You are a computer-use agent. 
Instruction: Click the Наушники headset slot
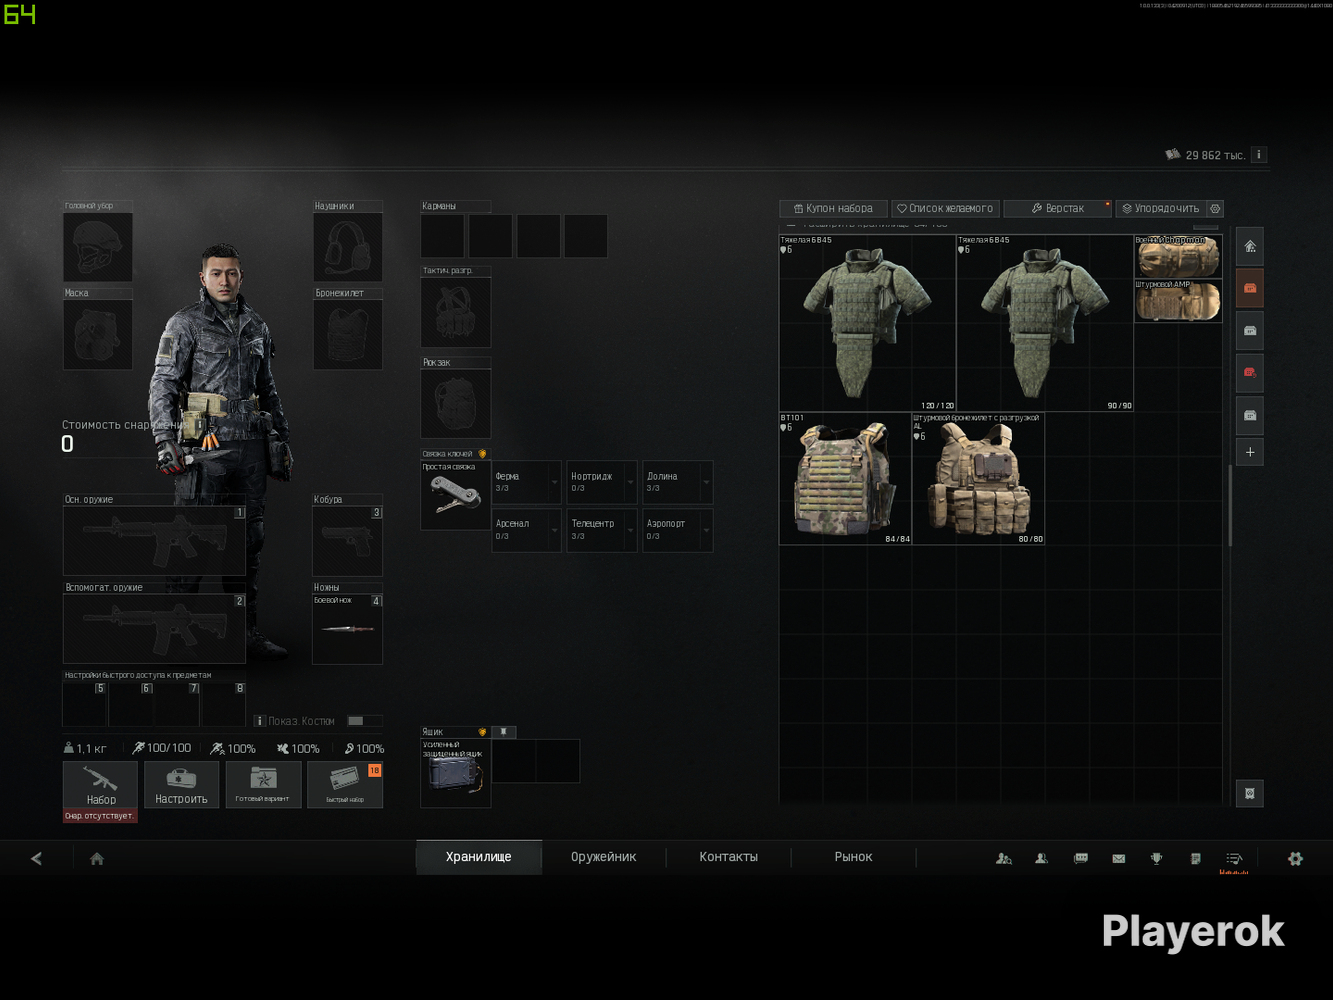click(347, 247)
